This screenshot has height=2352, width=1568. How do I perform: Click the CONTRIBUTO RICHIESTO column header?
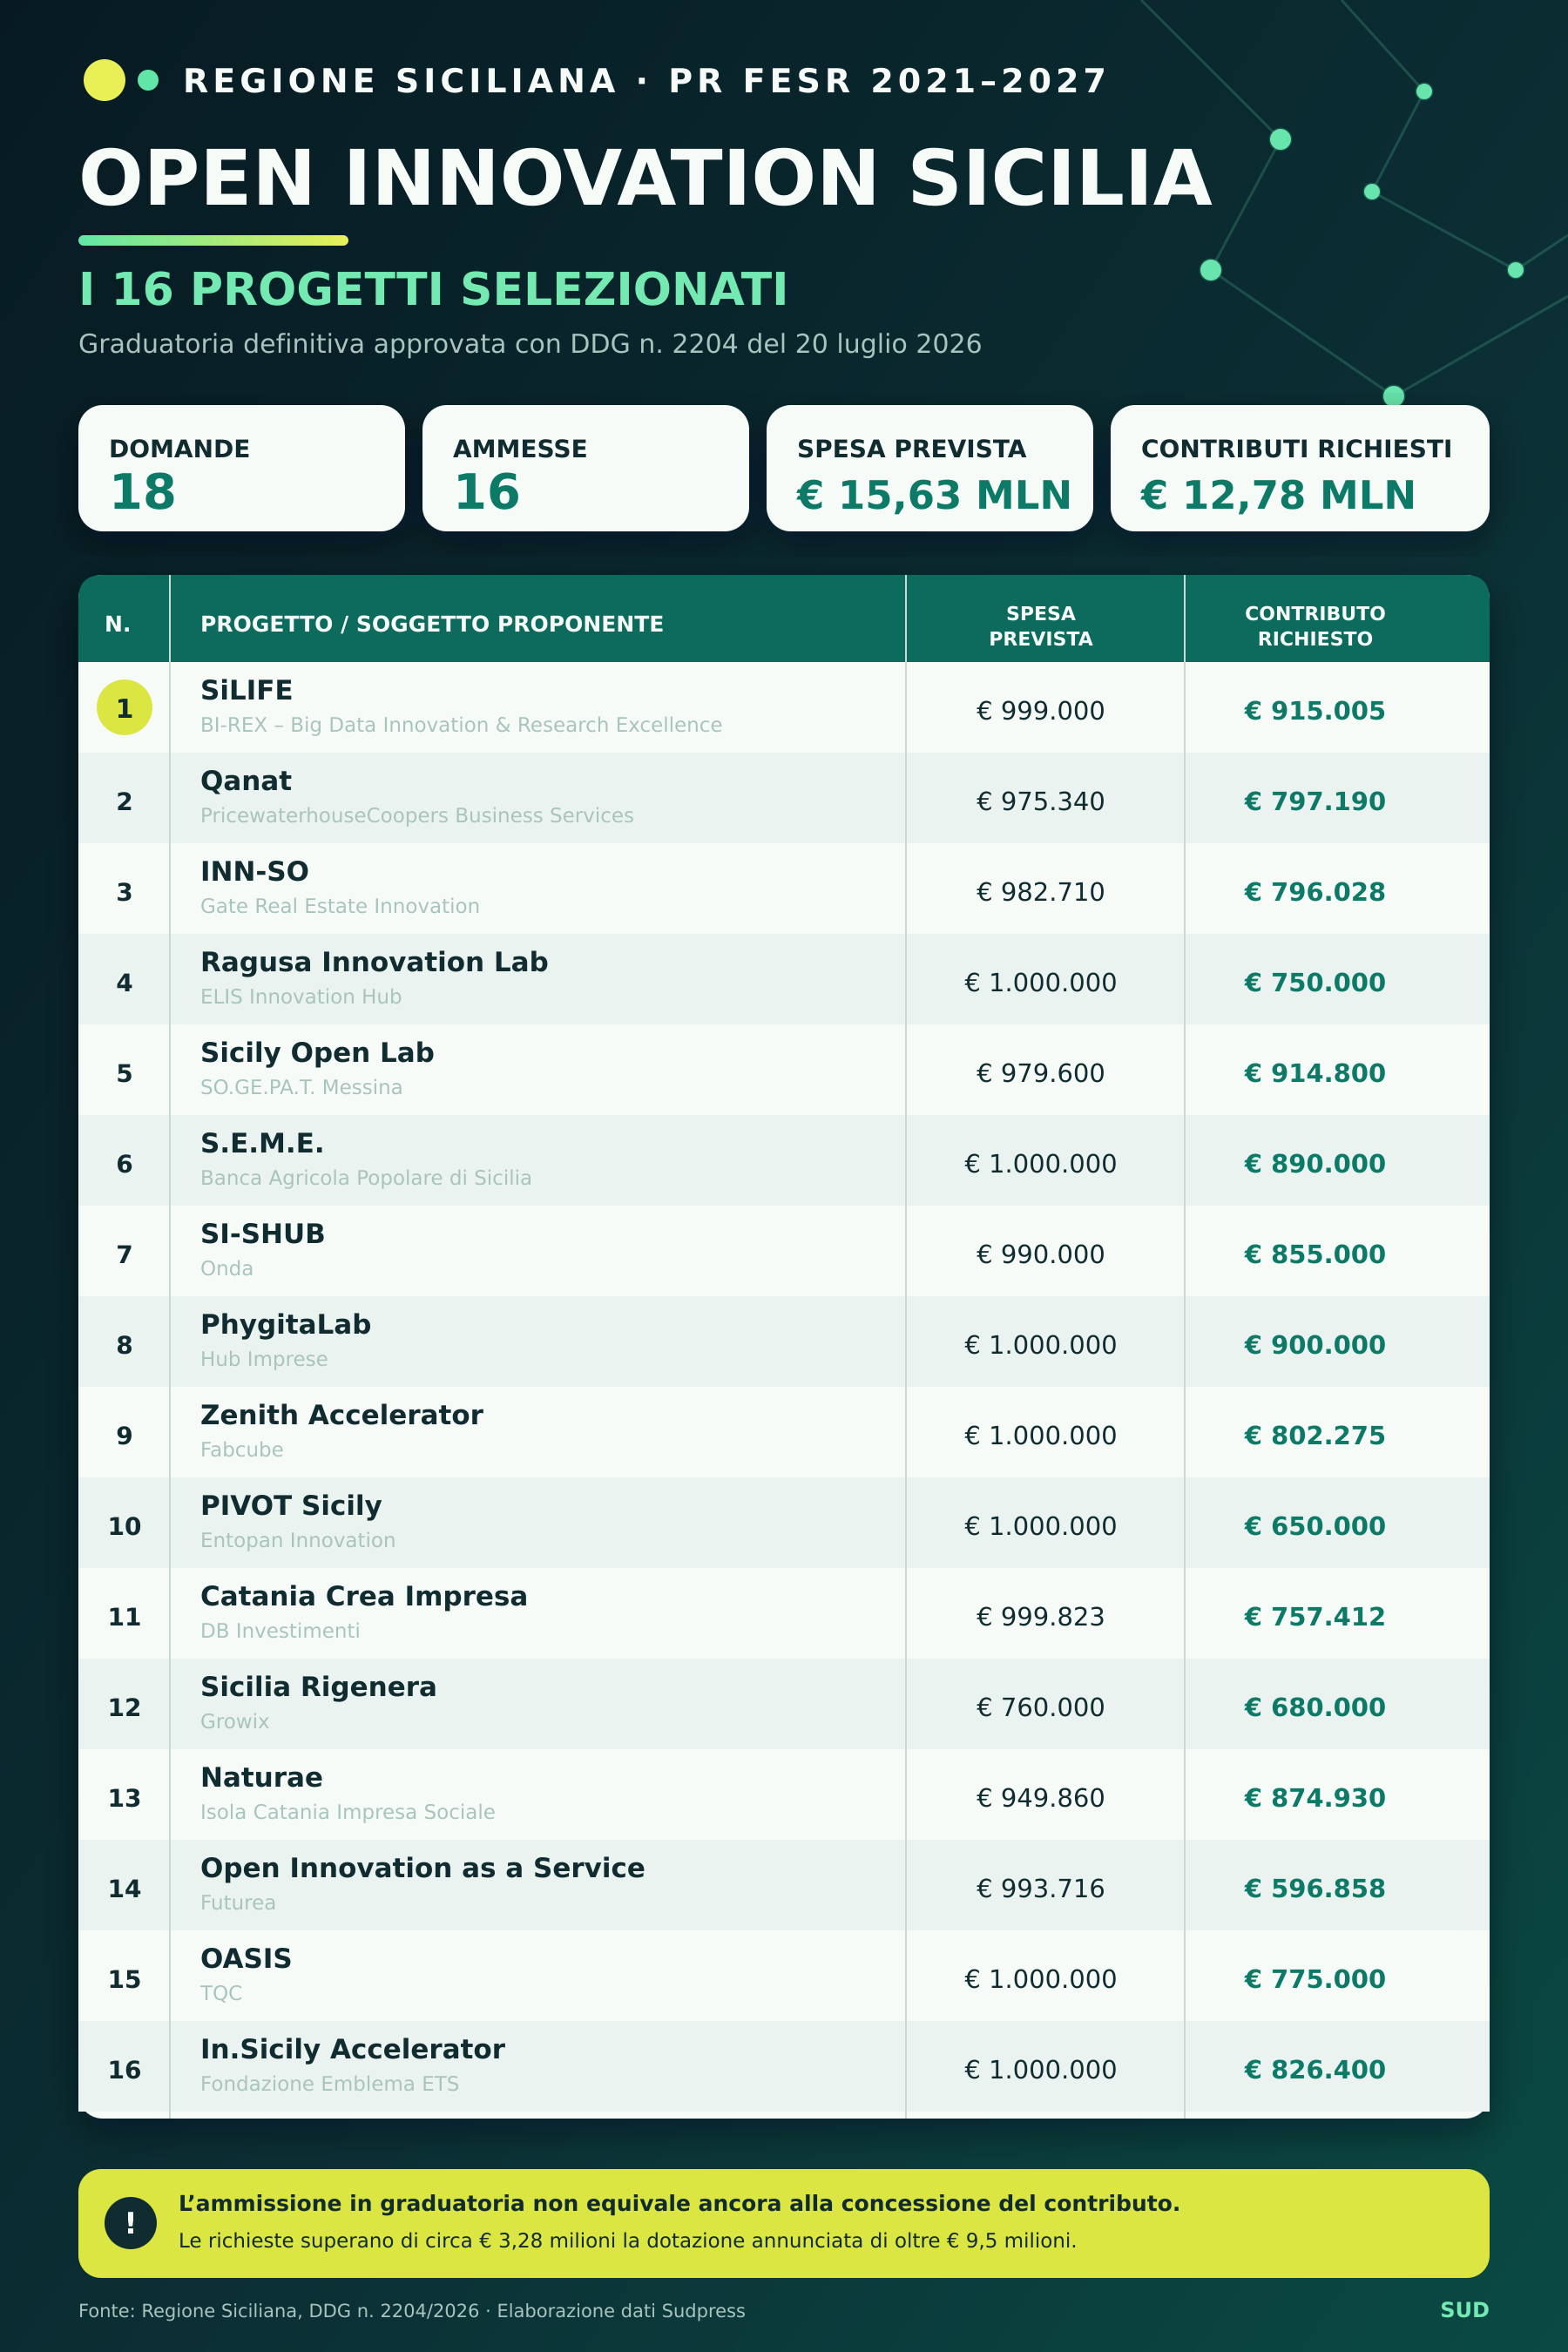[x=1315, y=626]
